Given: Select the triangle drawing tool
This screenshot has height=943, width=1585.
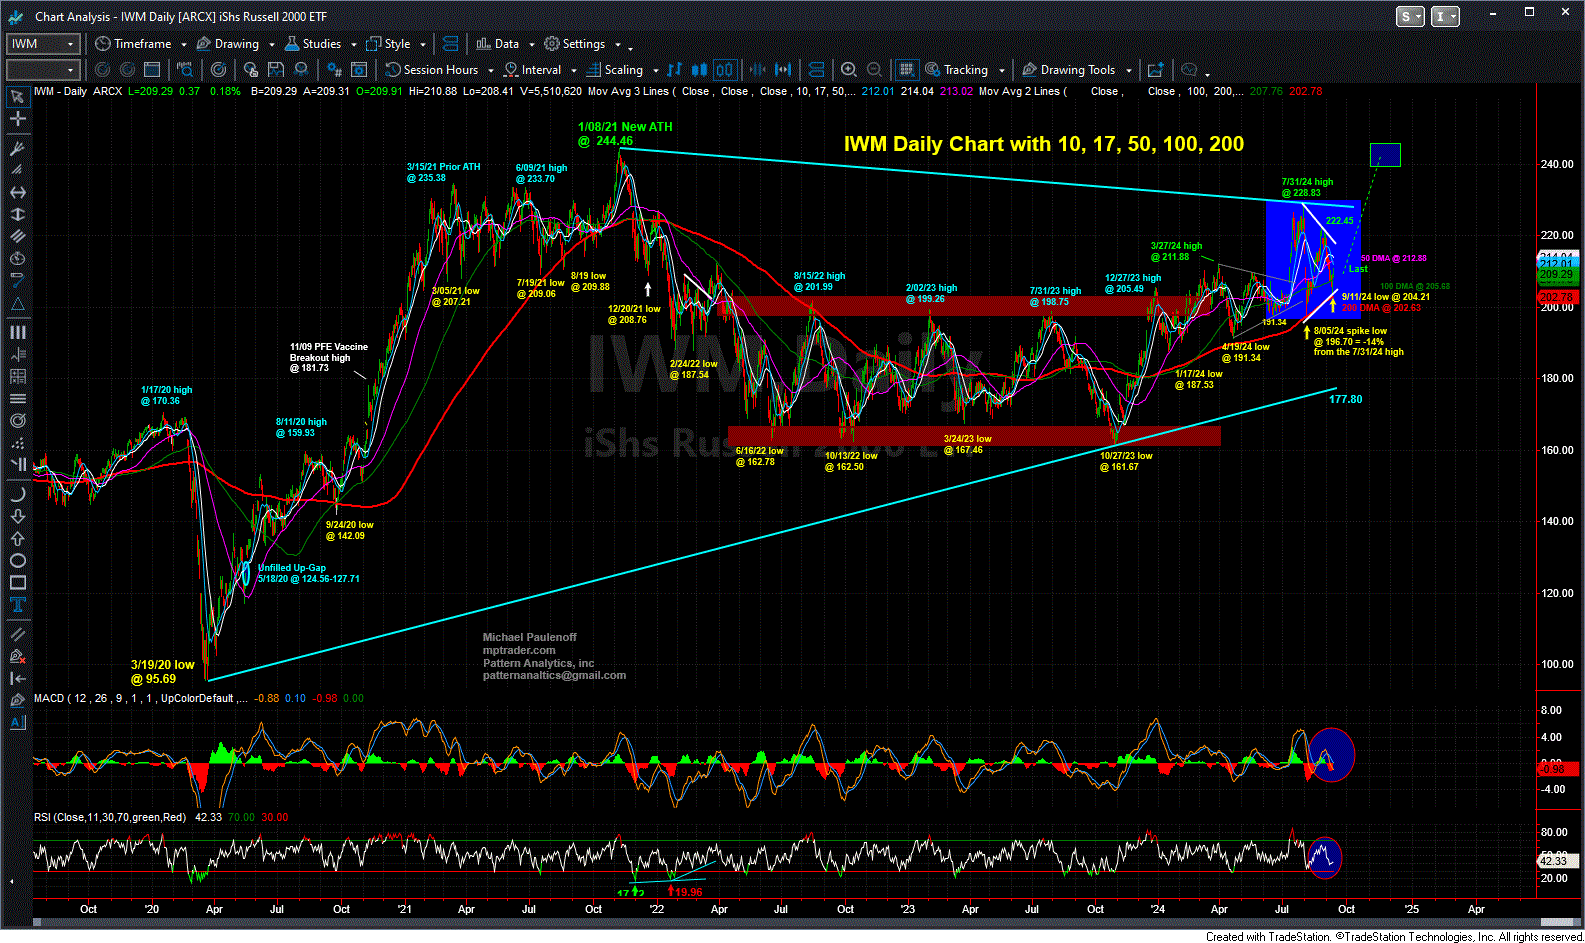Looking at the screenshot, I should 17,304.
